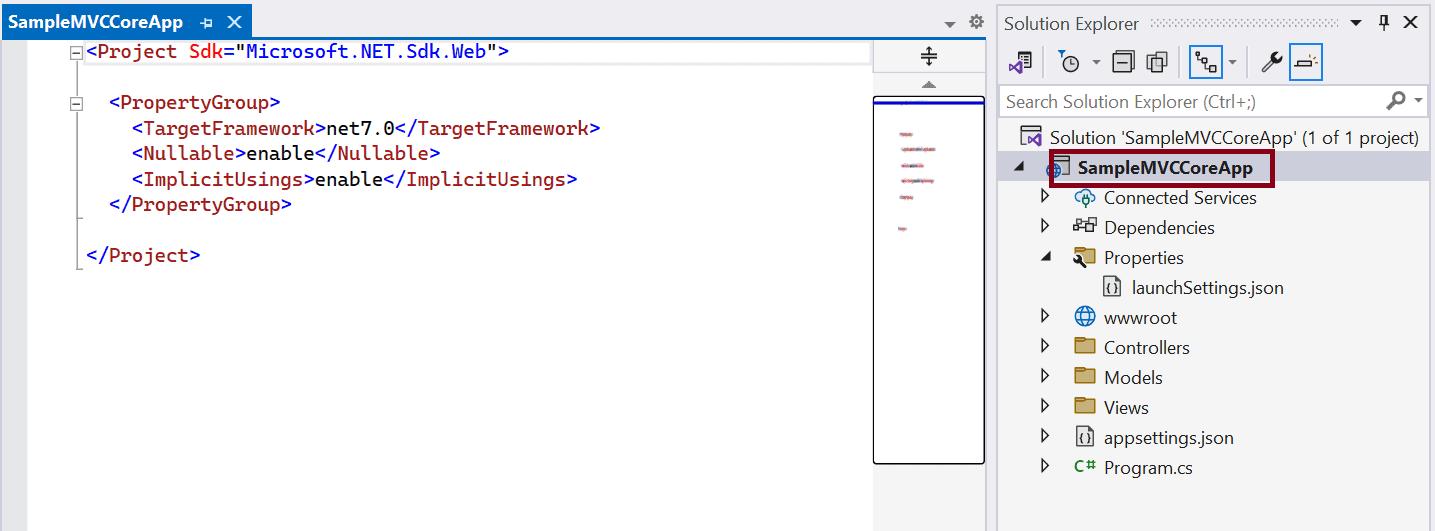Open editor tab settings gear
Viewport: 1435px width, 531px height.
[976, 22]
